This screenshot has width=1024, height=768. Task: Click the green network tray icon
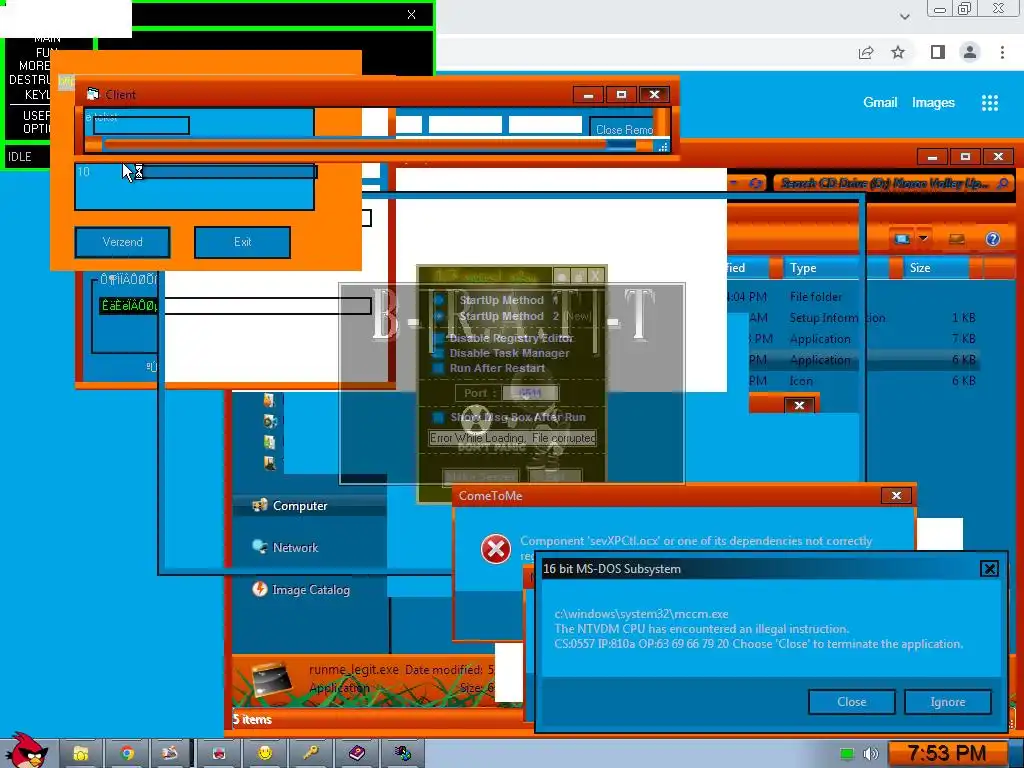(x=846, y=754)
